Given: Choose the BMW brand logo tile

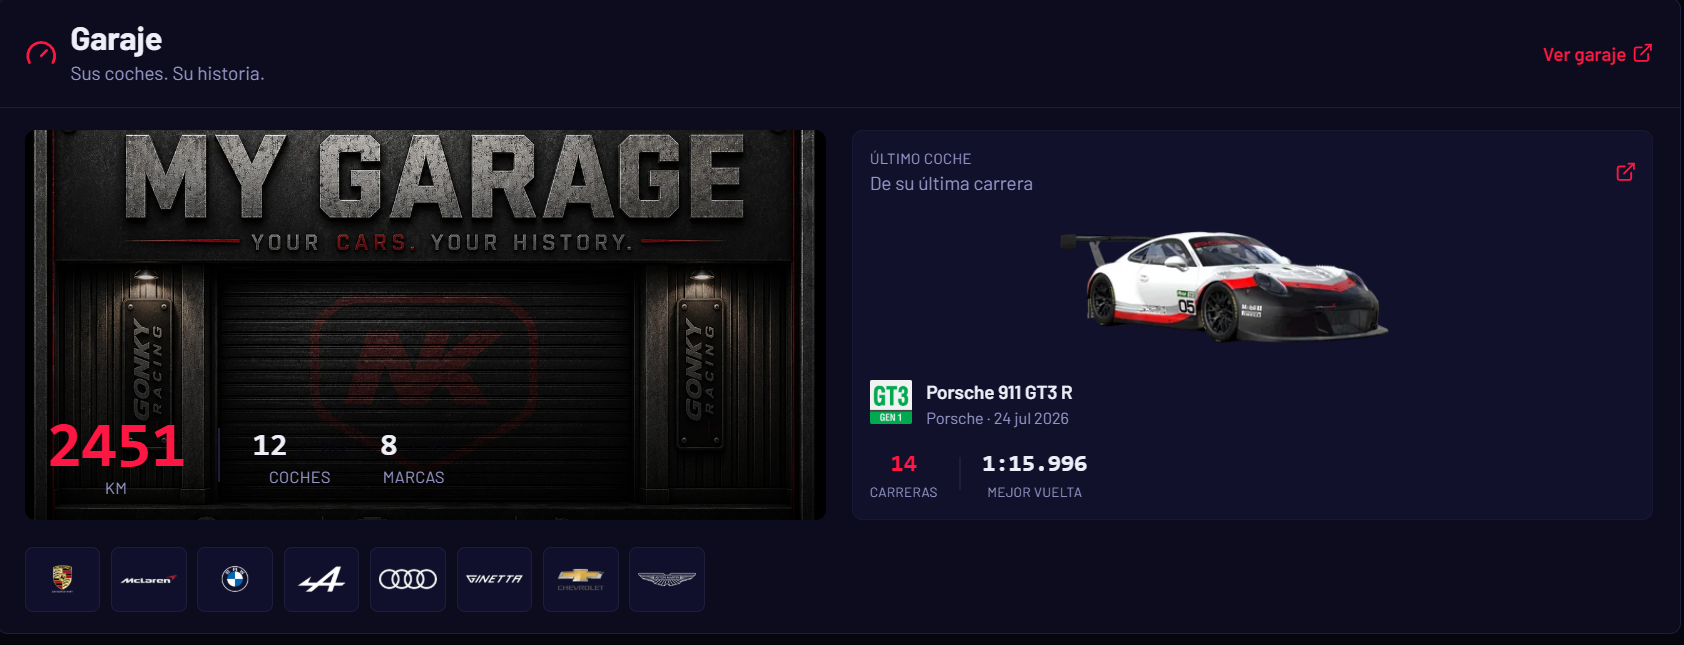Looking at the screenshot, I should pyautogui.click(x=235, y=579).
